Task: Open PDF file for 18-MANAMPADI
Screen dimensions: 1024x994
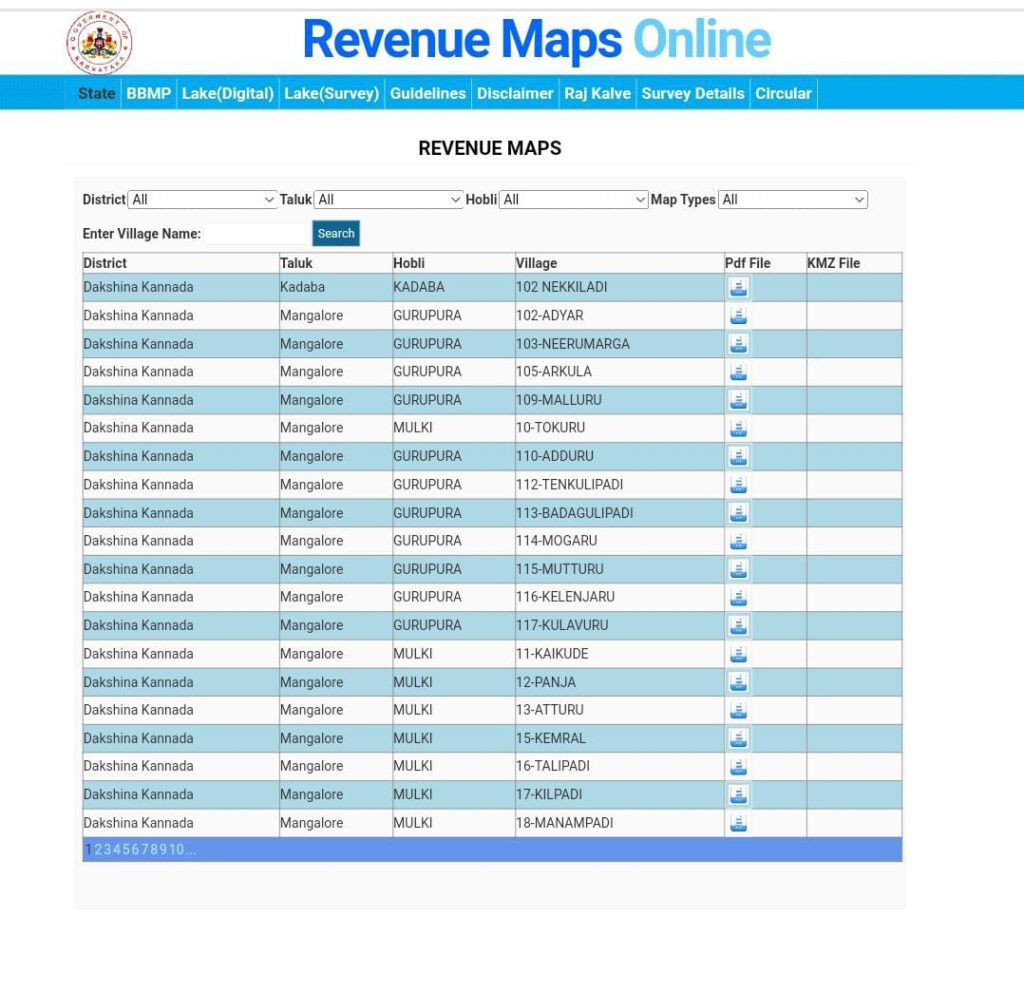Action: coord(738,823)
